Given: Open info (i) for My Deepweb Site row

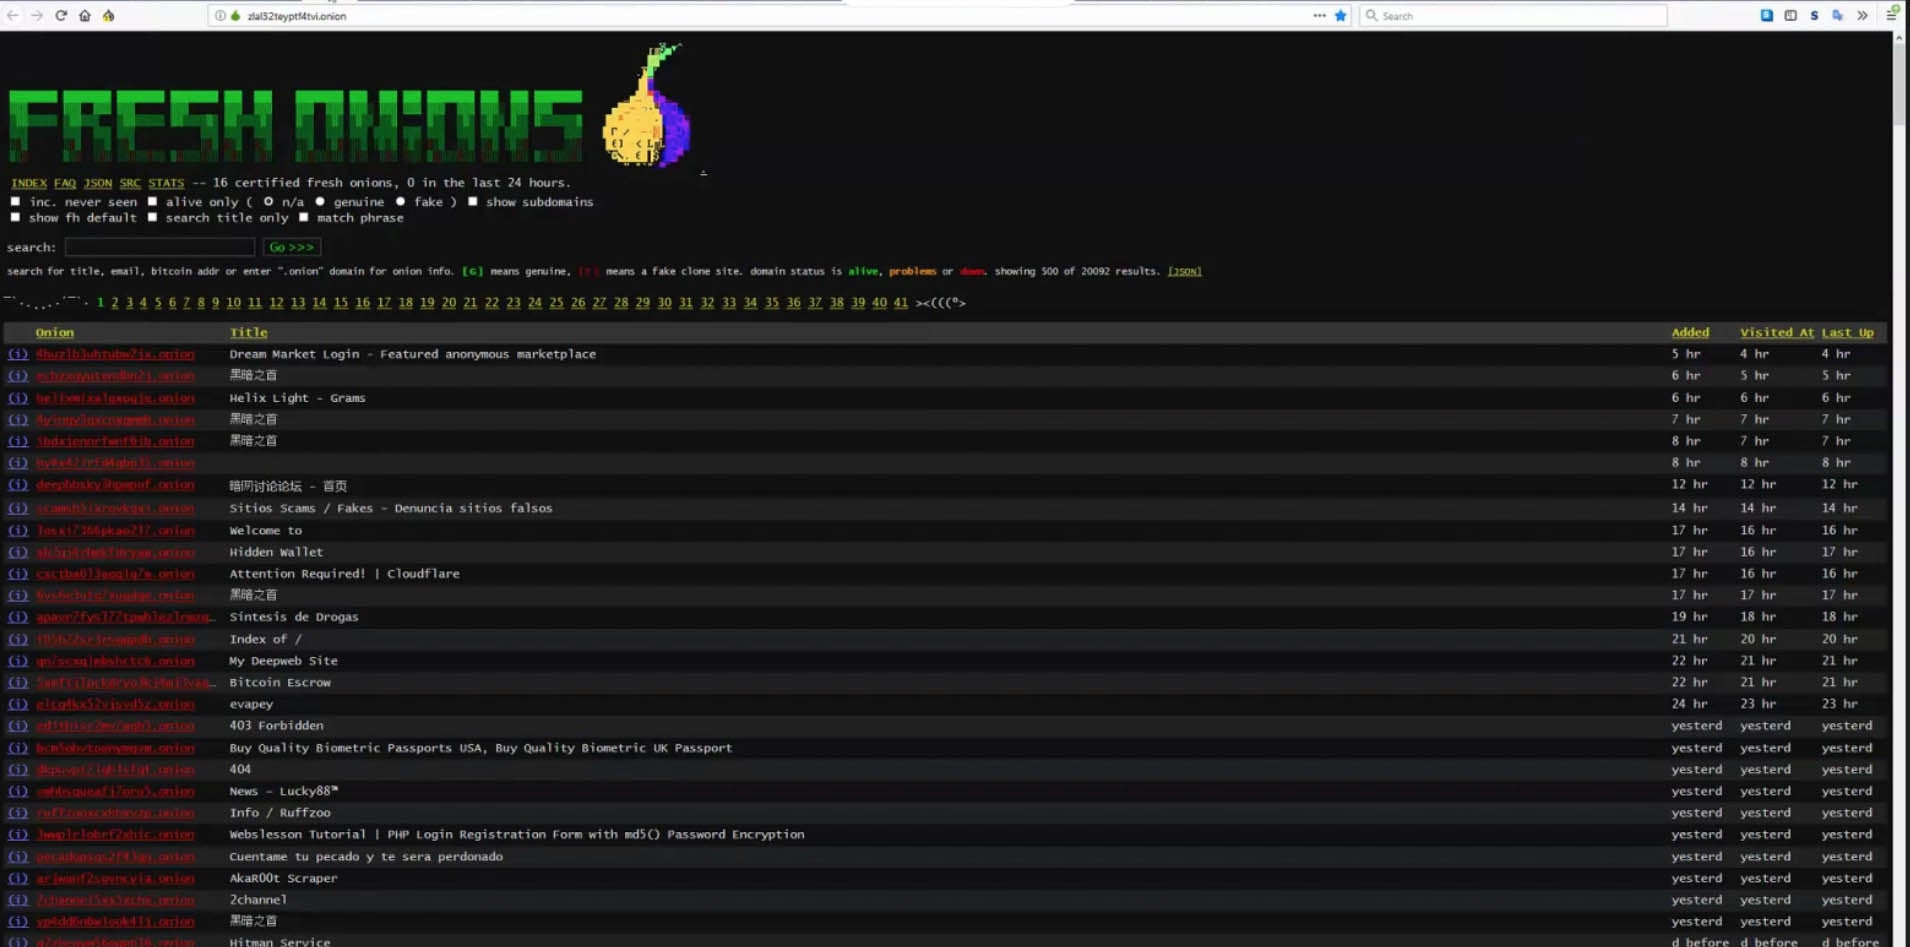Looking at the screenshot, I should (x=18, y=661).
